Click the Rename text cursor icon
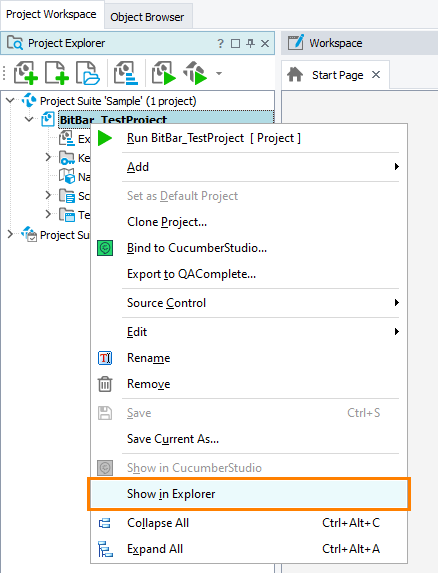Screen dimensions: 438x573 point(105,358)
